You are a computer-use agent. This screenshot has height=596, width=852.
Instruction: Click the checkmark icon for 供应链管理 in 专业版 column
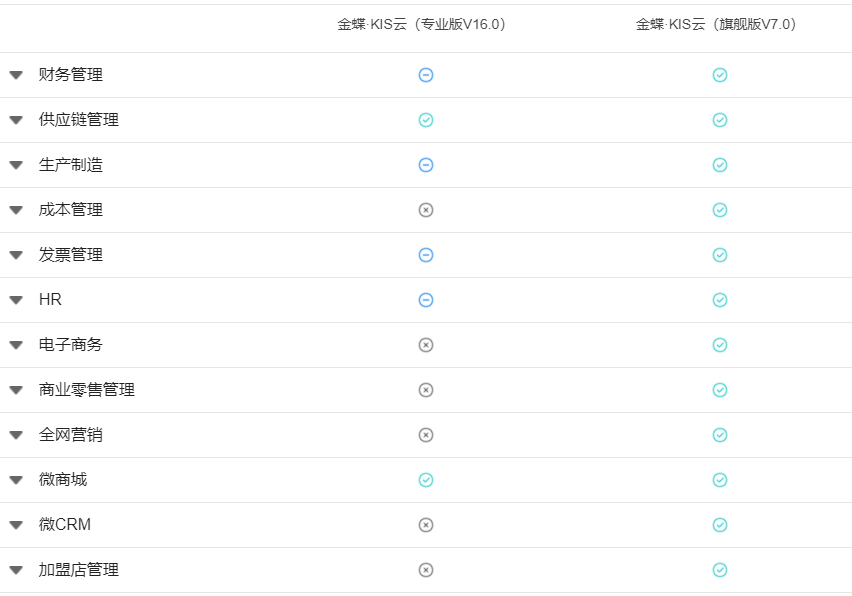pos(426,120)
